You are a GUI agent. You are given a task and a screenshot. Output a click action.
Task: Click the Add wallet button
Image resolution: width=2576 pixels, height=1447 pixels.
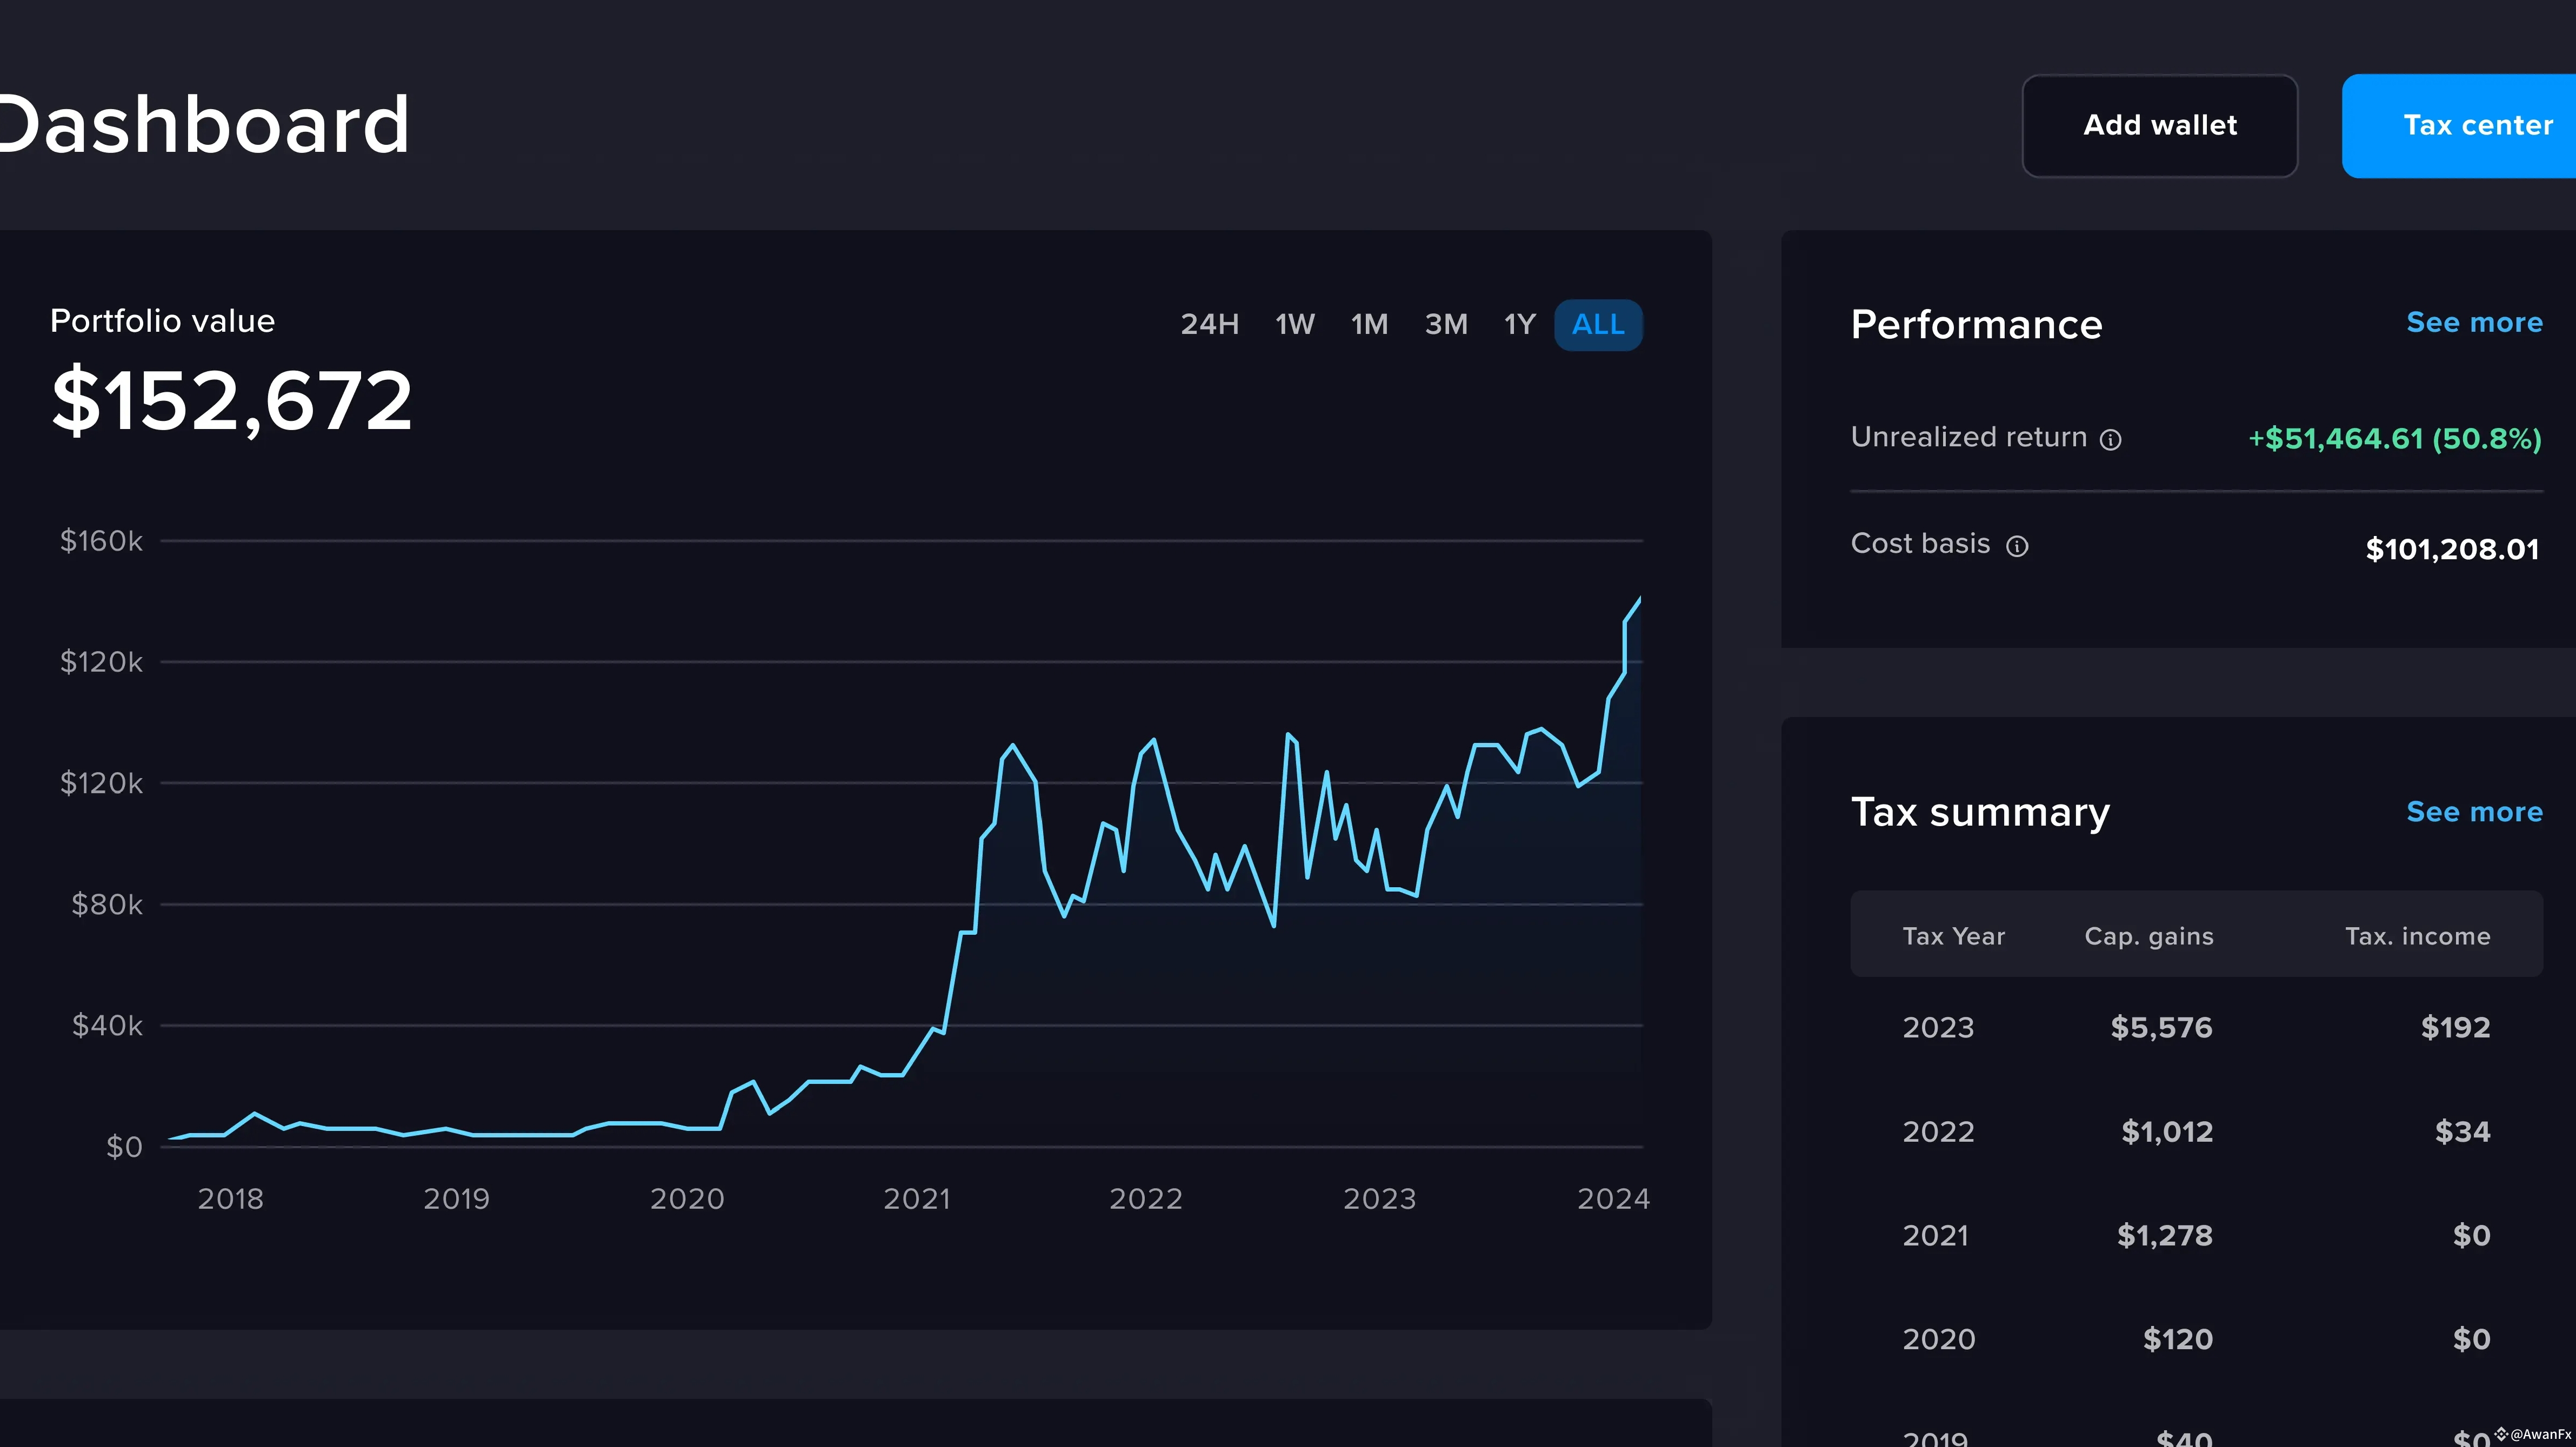pyautogui.click(x=2159, y=126)
